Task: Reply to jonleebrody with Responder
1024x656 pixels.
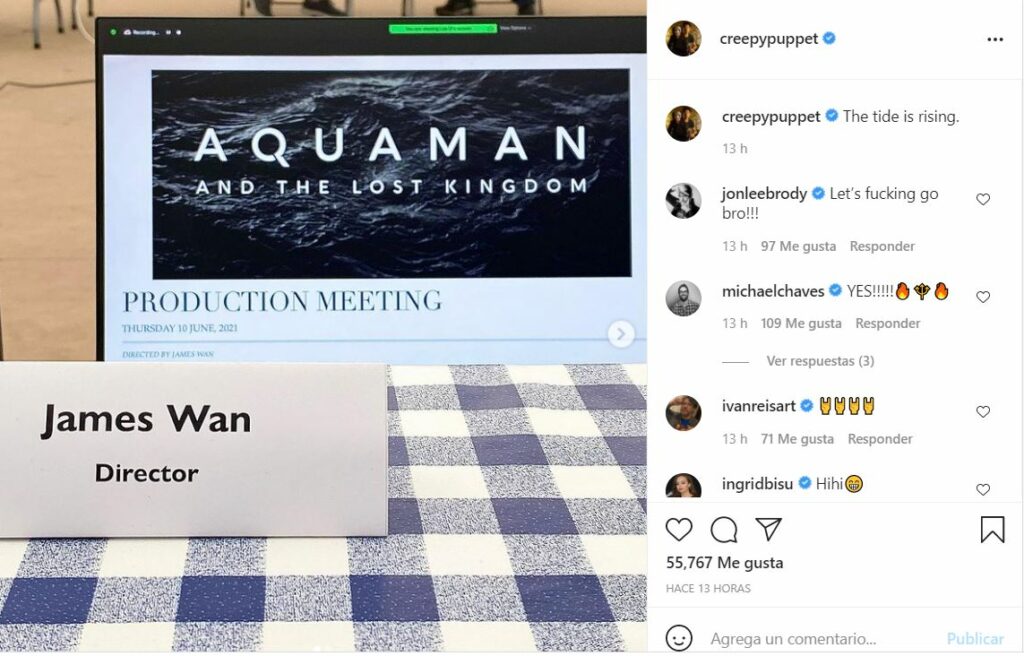Action: [882, 246]
